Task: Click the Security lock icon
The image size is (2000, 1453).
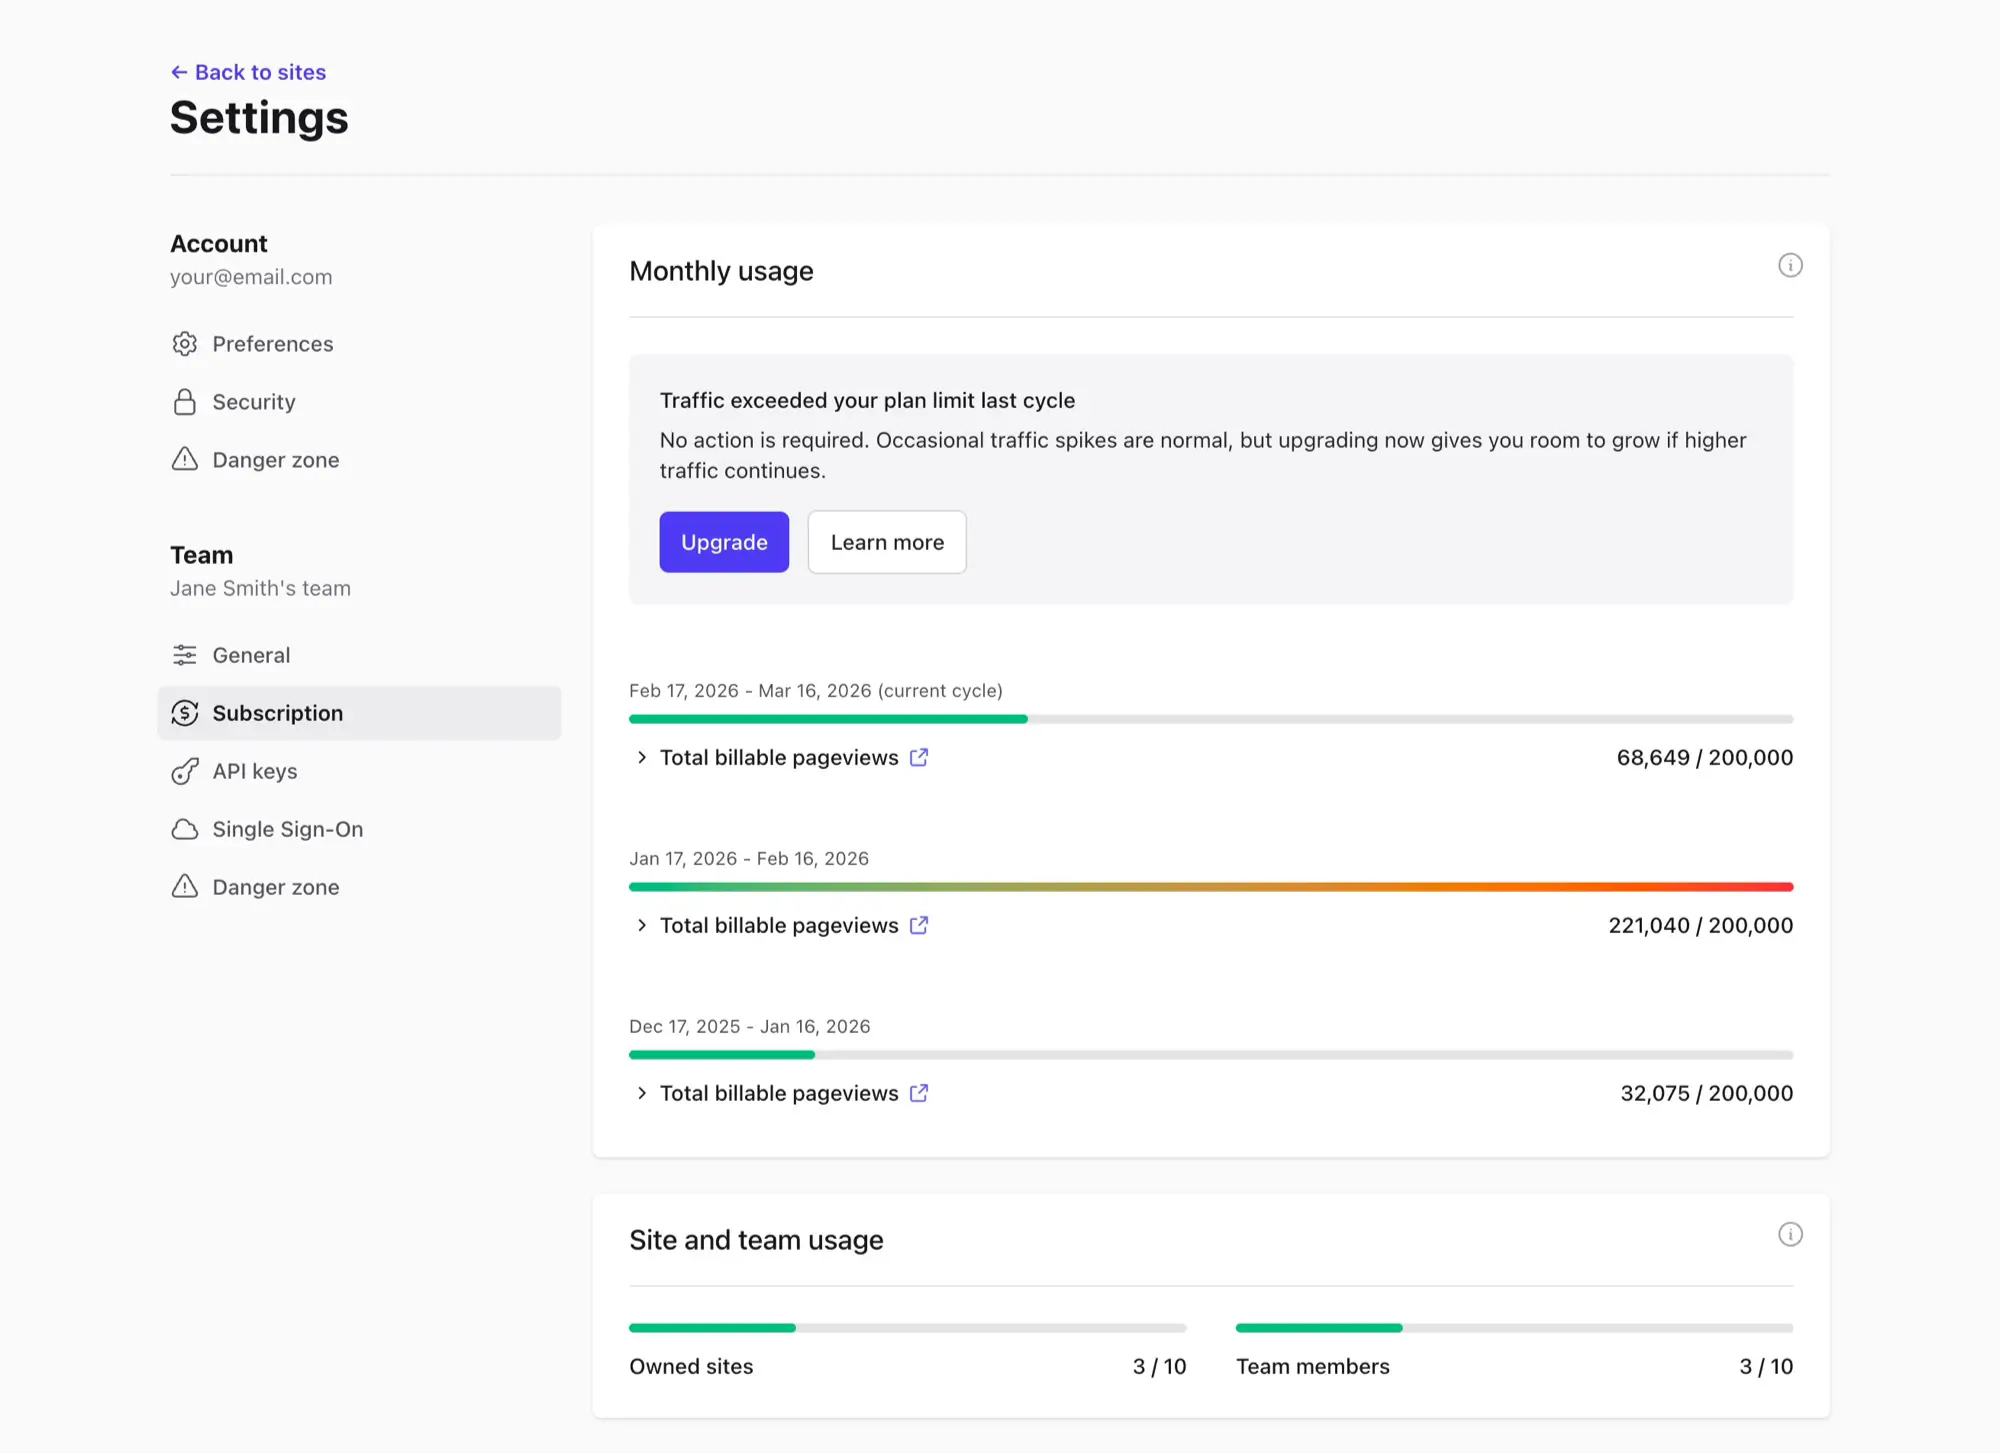Action: (x=185, y=402)
